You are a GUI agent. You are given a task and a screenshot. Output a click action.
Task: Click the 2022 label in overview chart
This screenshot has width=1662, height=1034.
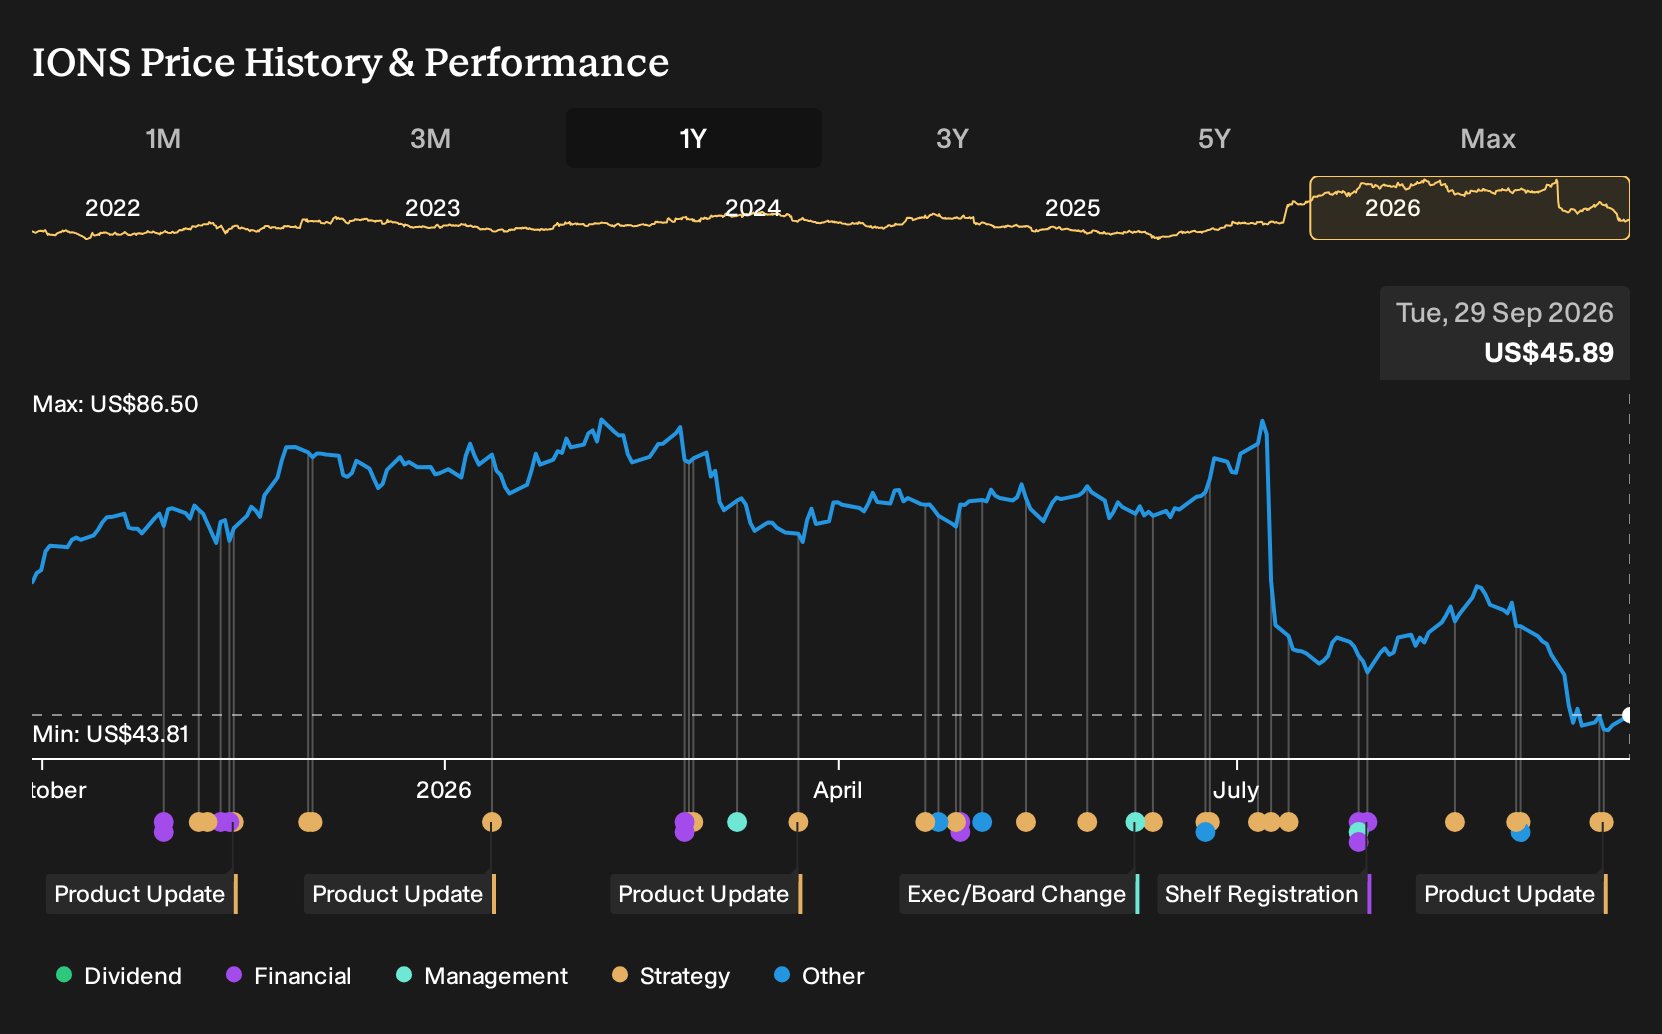pyautogui.click(x=112, y=208)
